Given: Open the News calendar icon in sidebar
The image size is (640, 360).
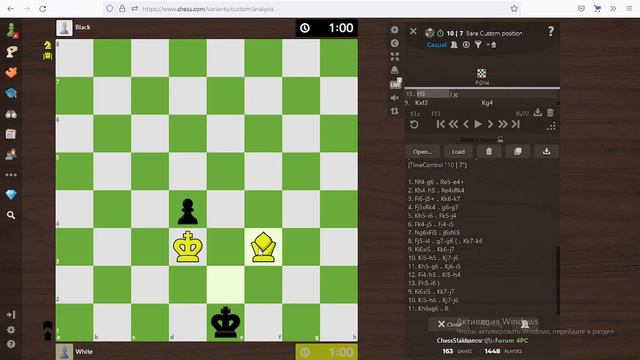Looking at the screenshot, I should [x=11, y=134].
